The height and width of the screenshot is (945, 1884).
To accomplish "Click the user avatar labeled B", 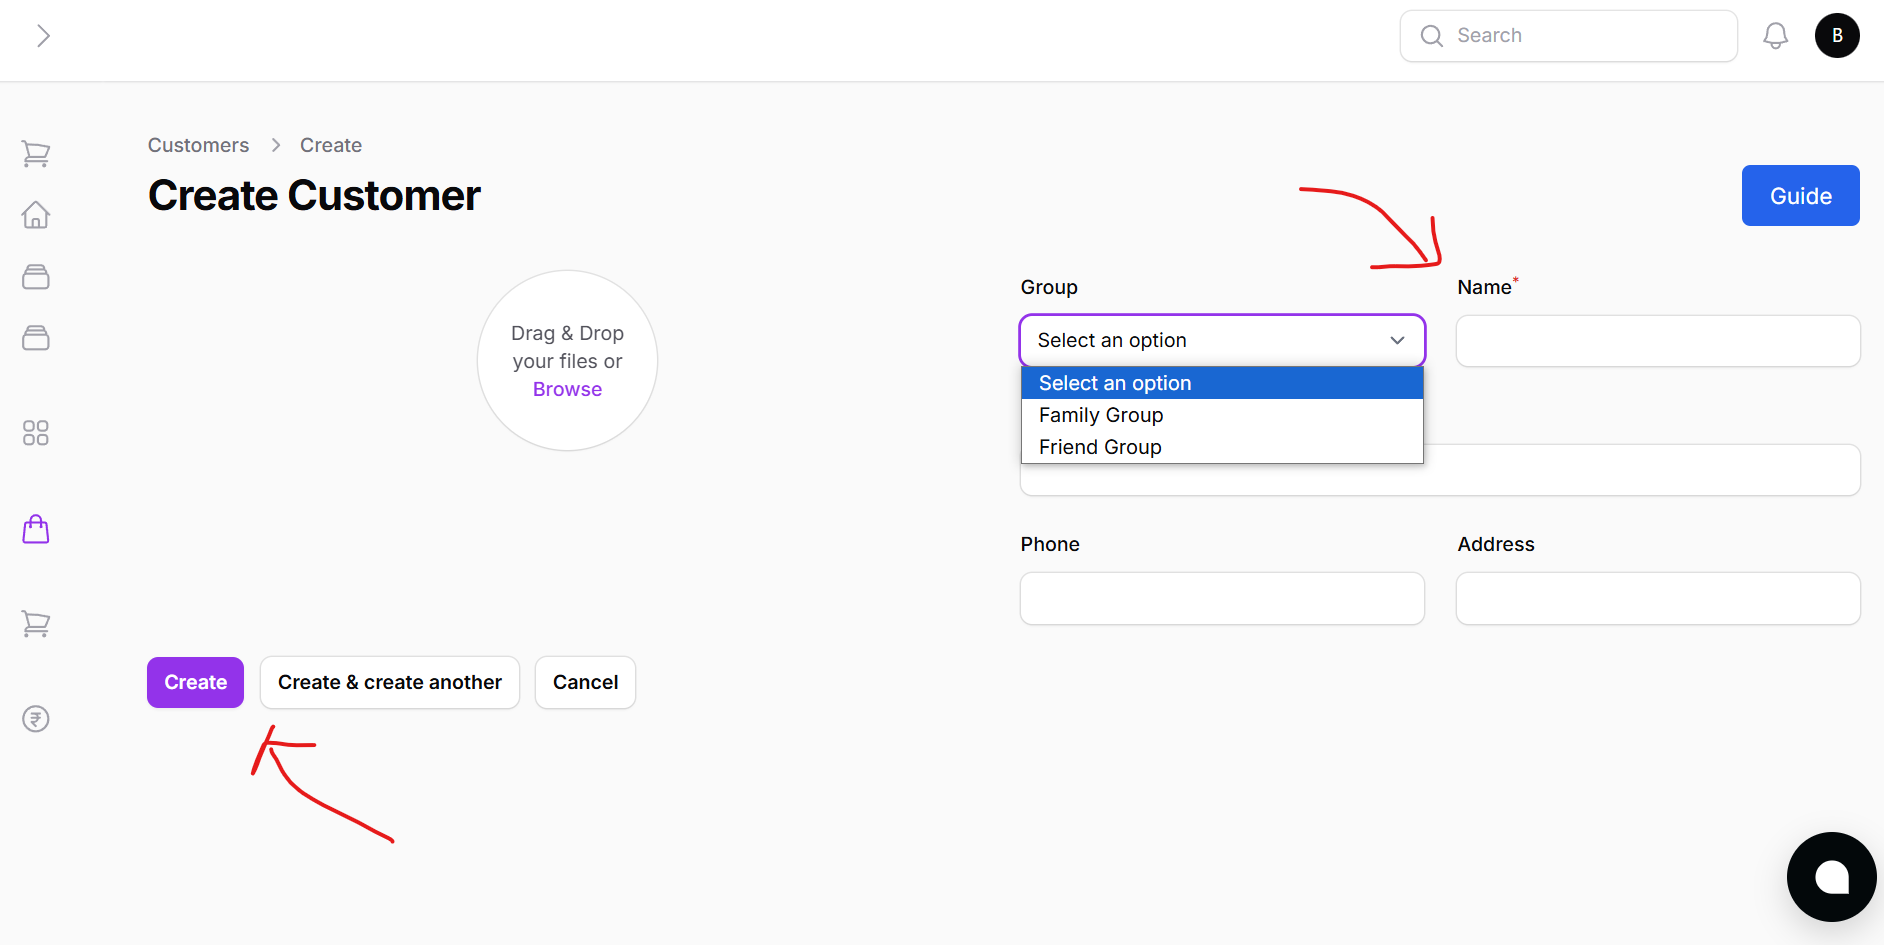I will click(x=1838, y=35).
